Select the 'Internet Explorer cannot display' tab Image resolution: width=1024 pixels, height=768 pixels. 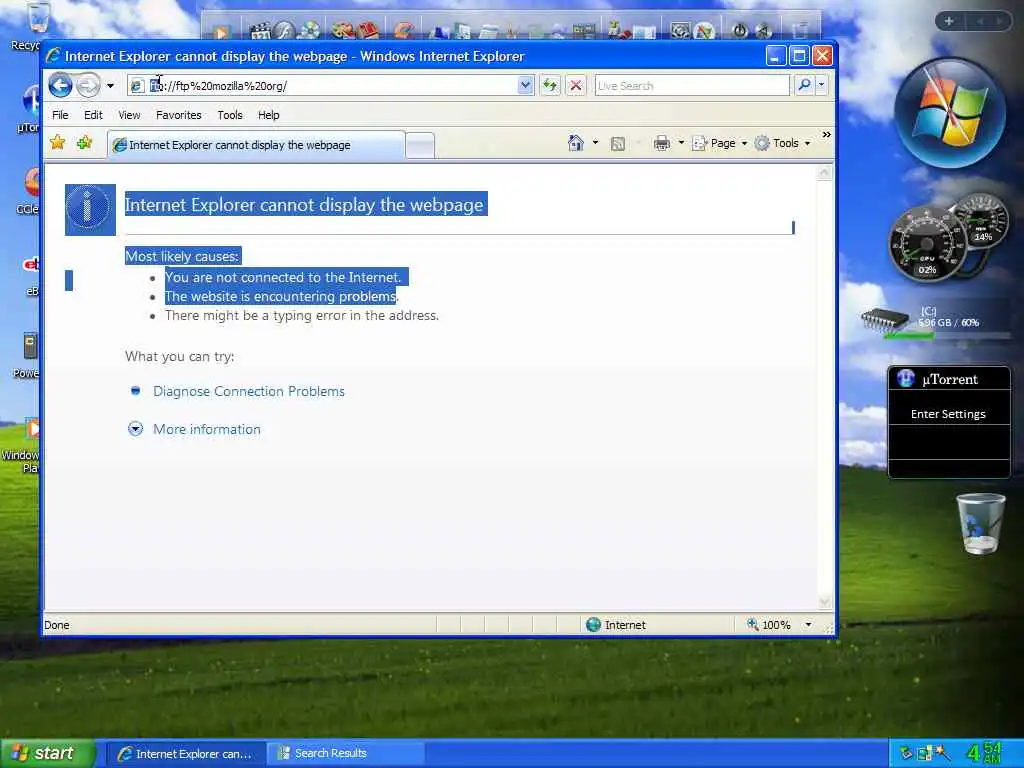click(256, 145)
